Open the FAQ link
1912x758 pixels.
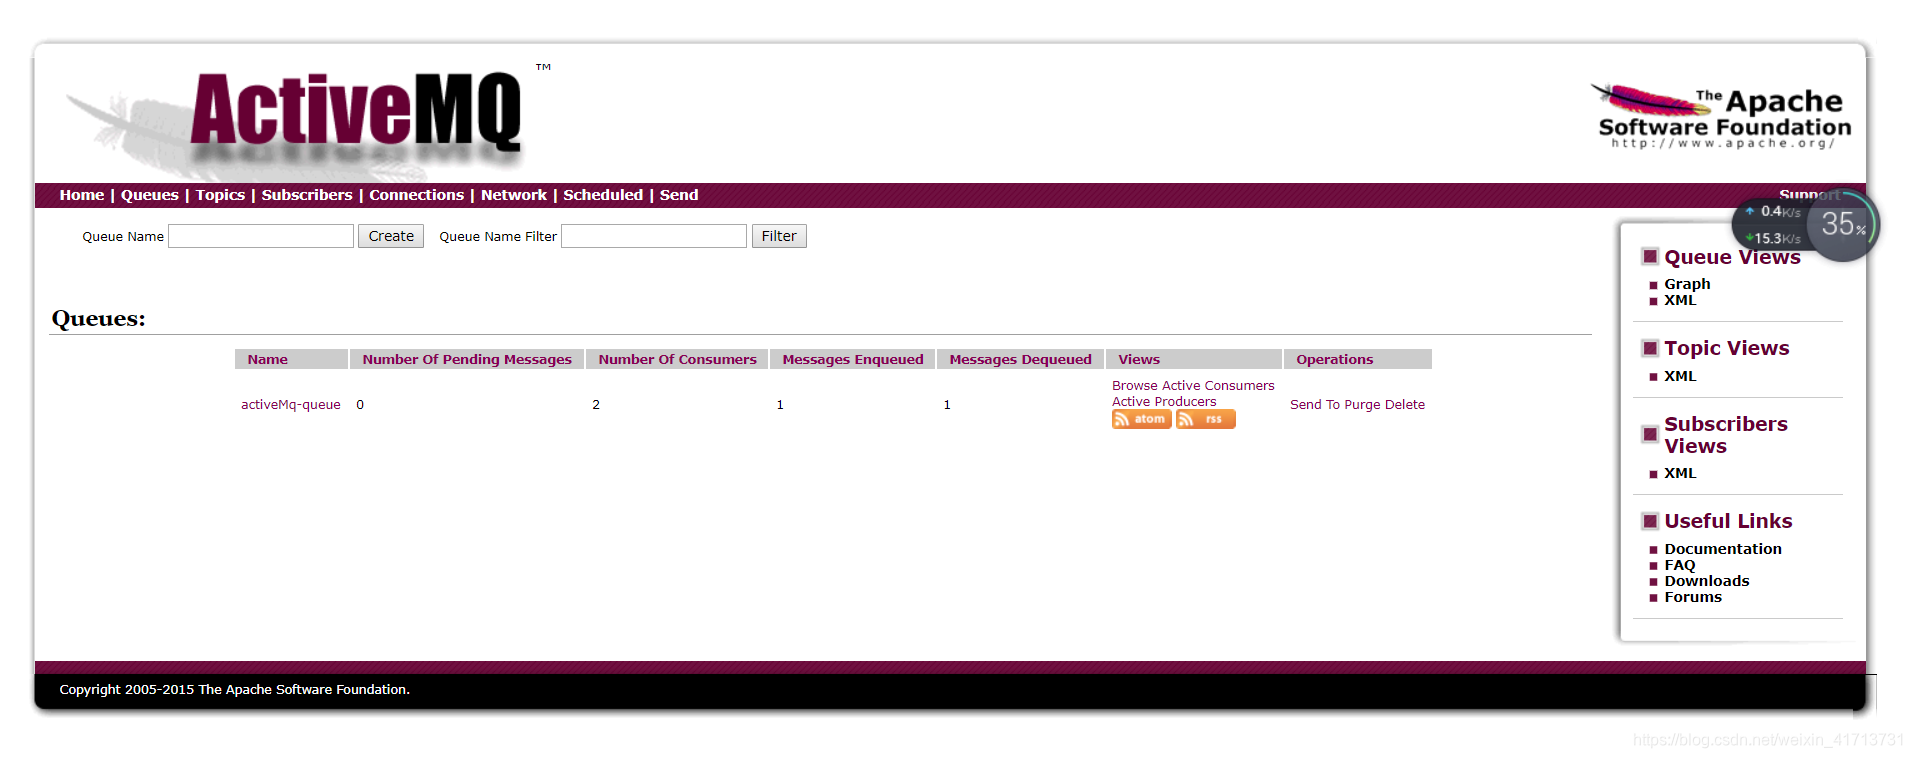[x=1680, y=565]
